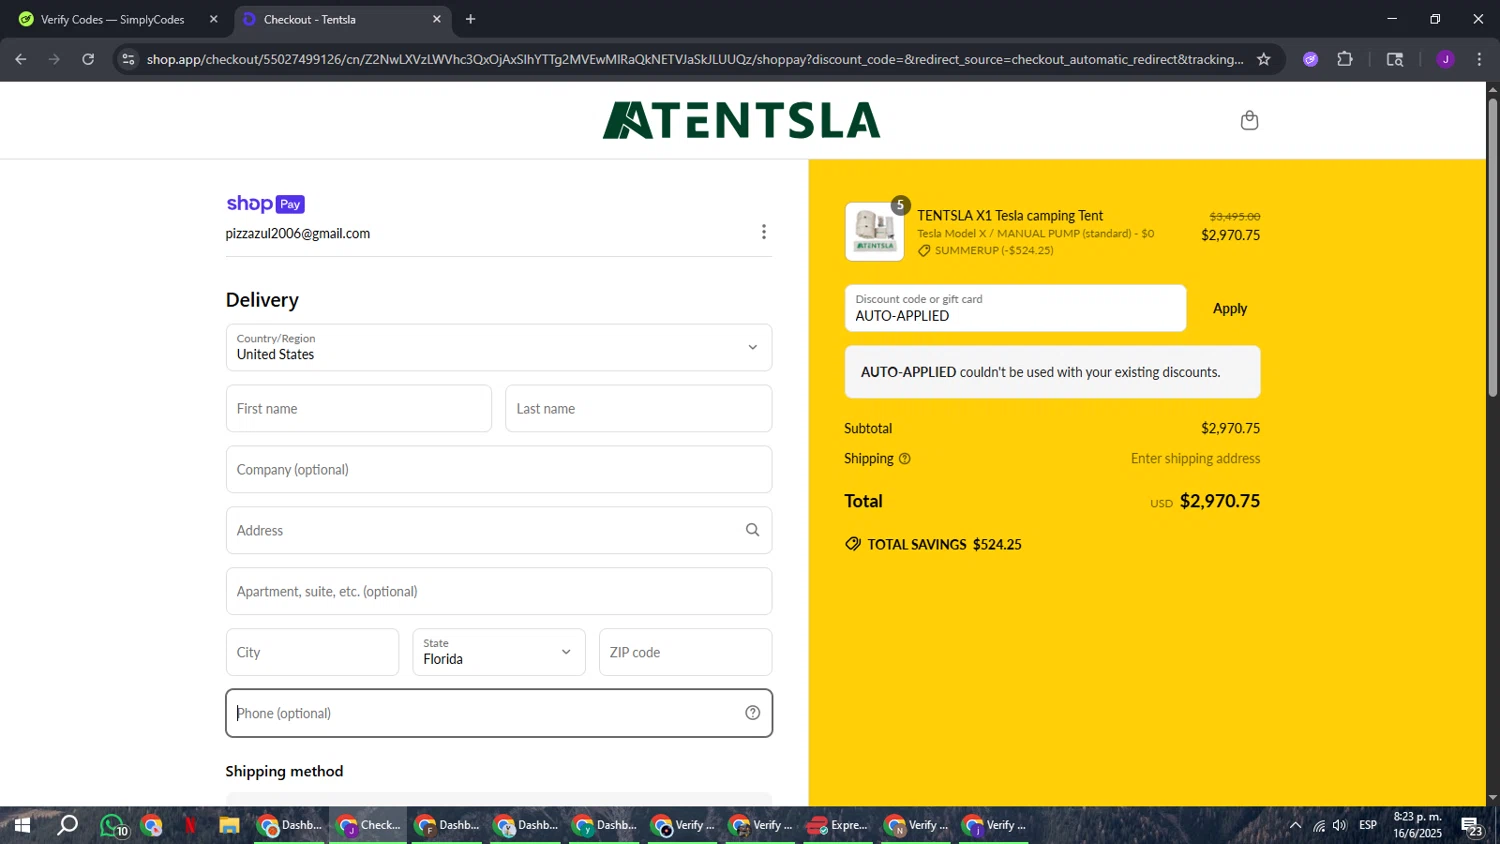The width and height of the screenshot is (1500, 844).
Task: Click the purple extension icon in the toolbar
Action: 1310,59
